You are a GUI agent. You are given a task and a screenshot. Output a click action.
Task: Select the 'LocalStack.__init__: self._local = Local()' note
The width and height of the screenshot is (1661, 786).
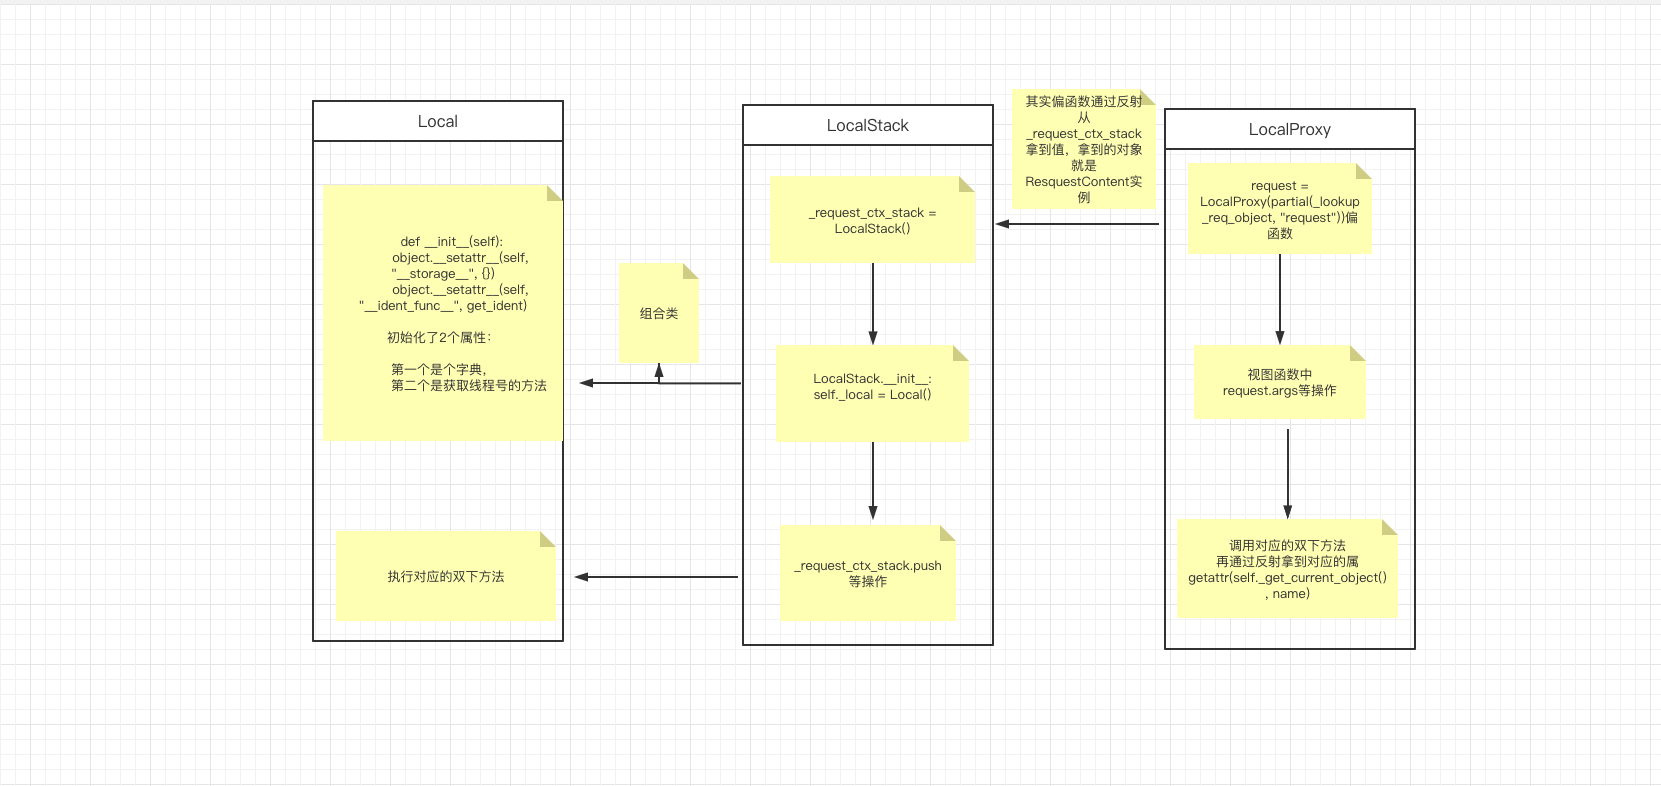pyautogui.click(x=873, y=393)
